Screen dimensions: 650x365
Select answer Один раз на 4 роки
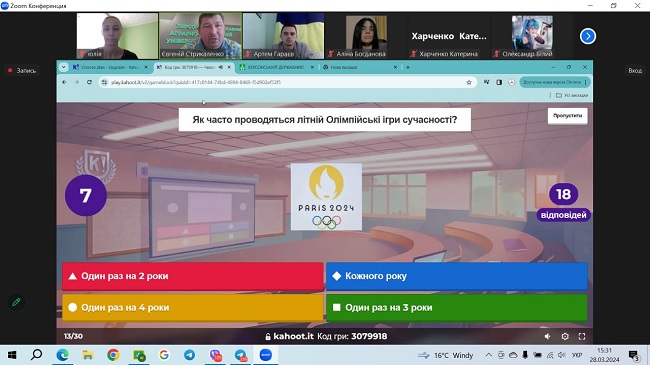point(193,307)
